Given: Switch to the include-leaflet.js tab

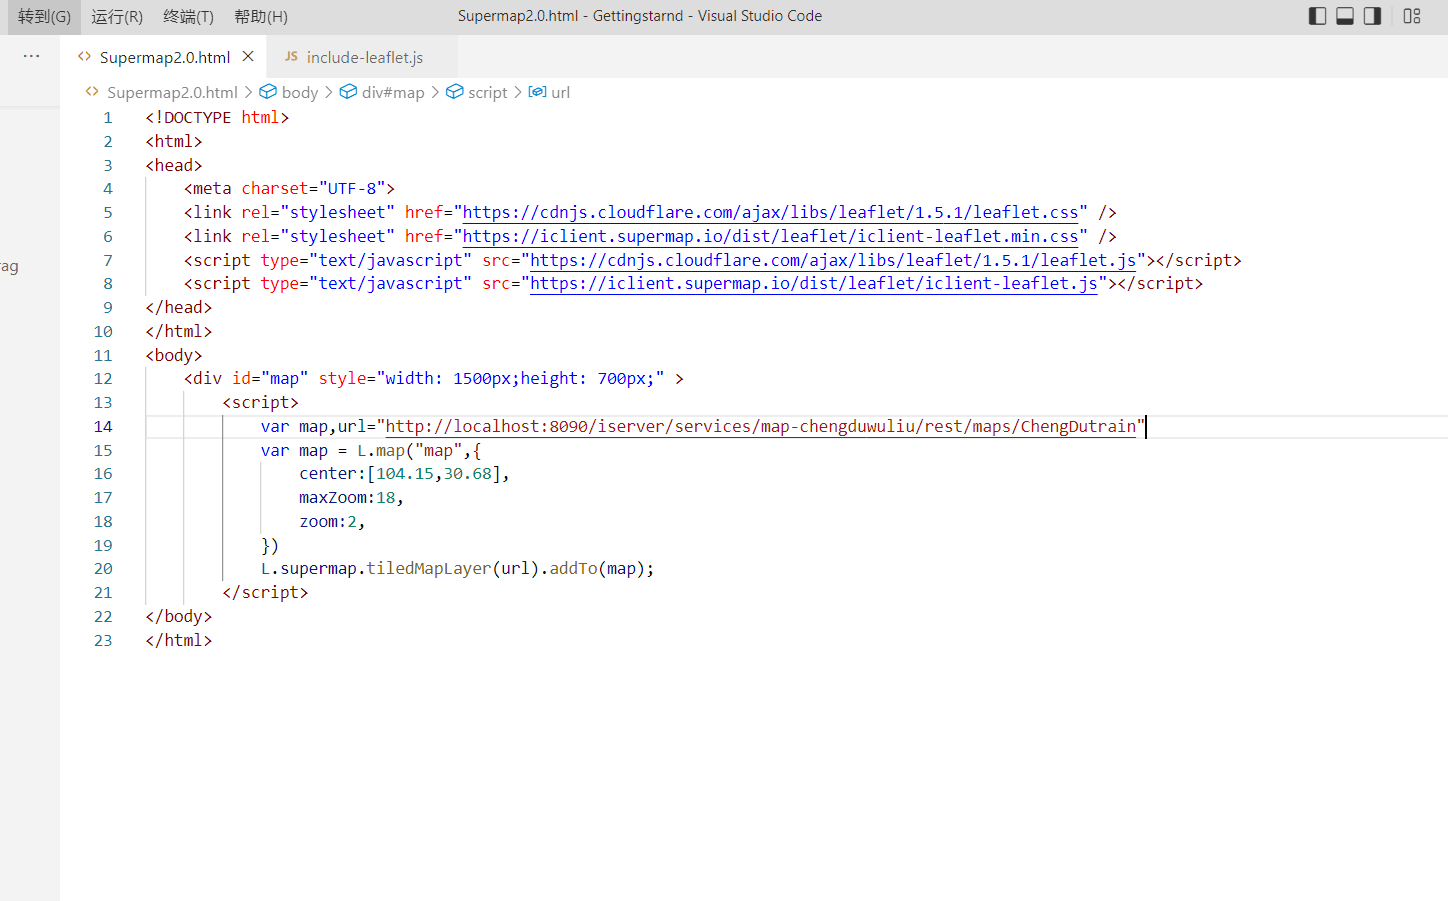Looking at the screenshot, I should pos(364,57).
